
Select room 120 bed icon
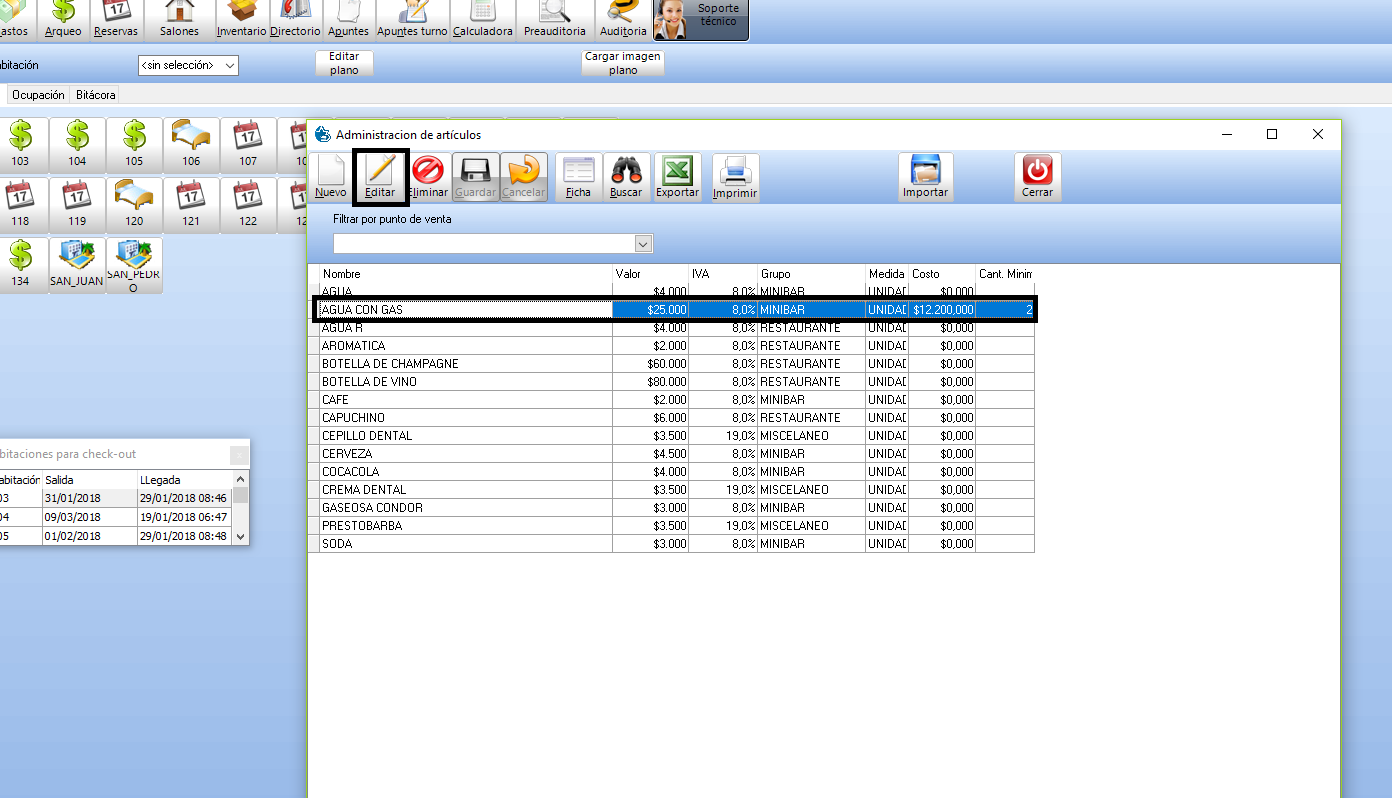134,205
